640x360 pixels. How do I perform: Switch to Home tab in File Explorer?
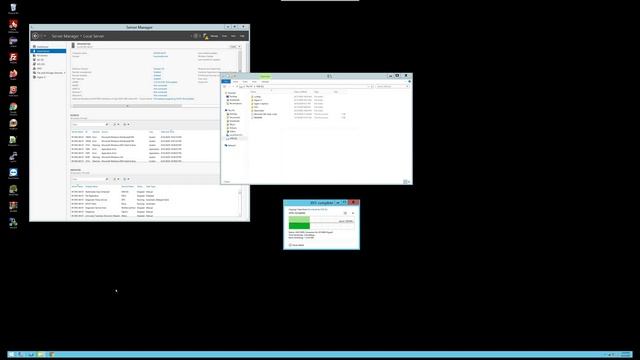236,82
